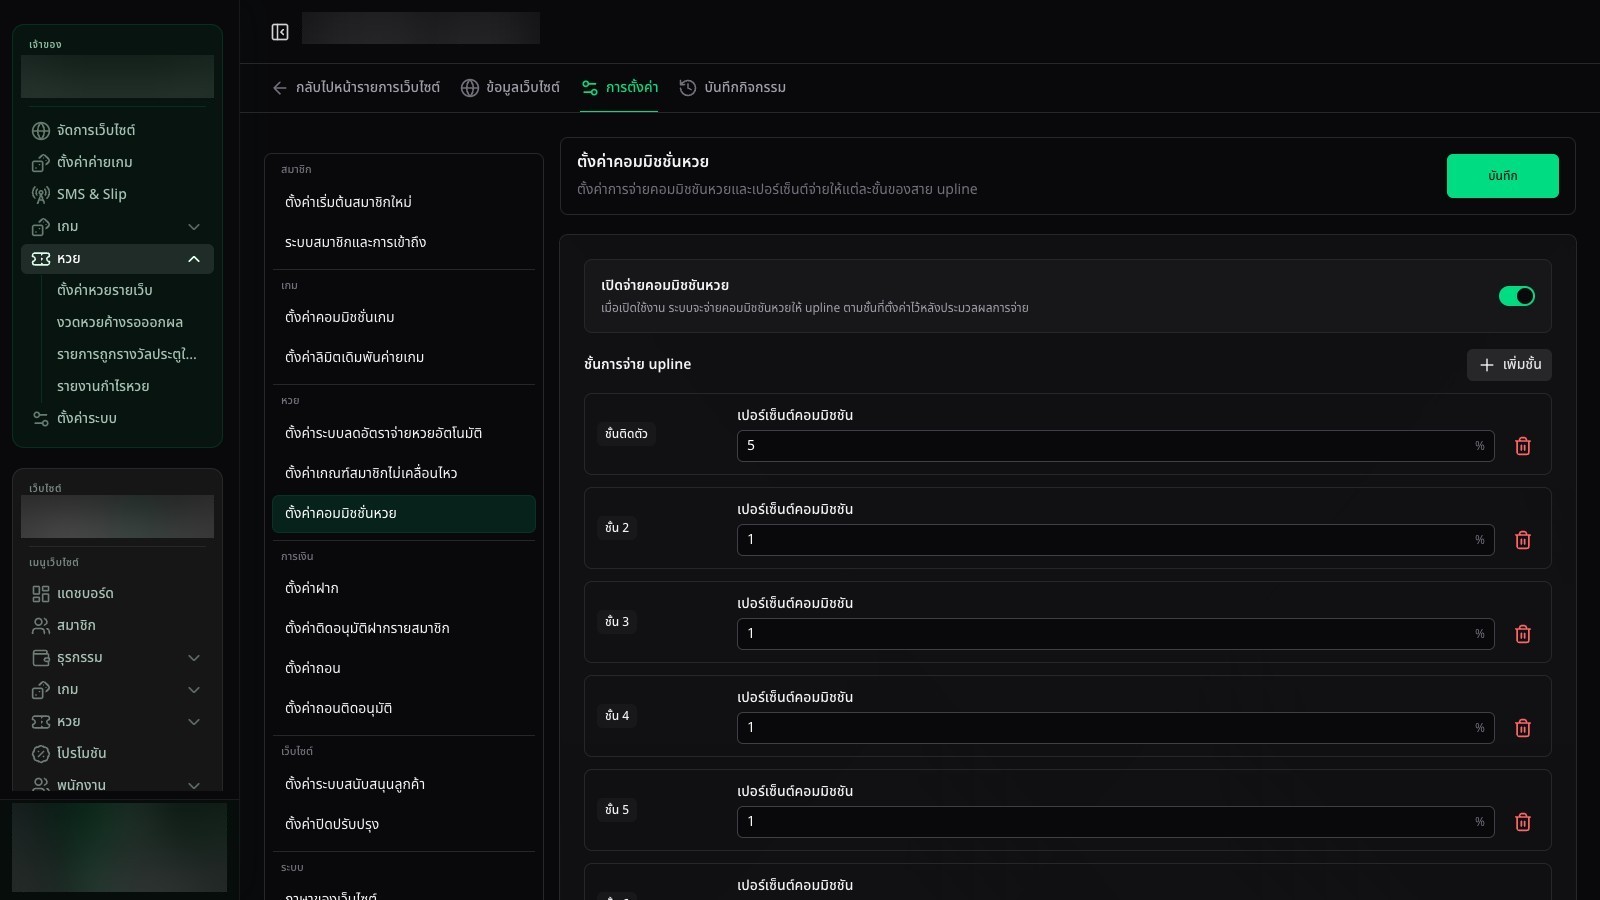Expand the เกม menu in owner sidebar

click(194, 227)
